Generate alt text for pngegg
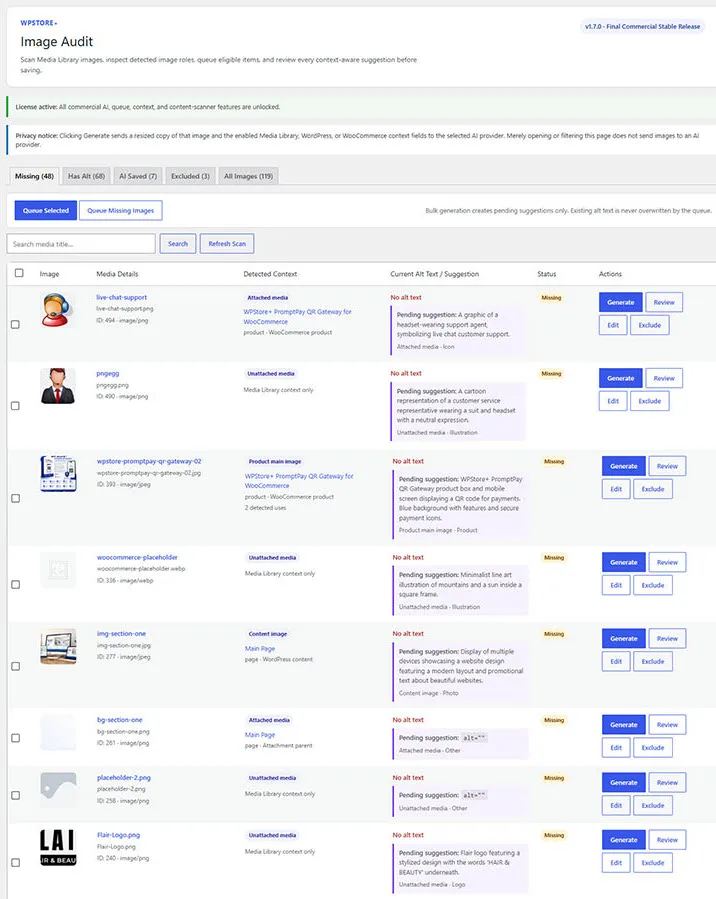 (621, 378)
